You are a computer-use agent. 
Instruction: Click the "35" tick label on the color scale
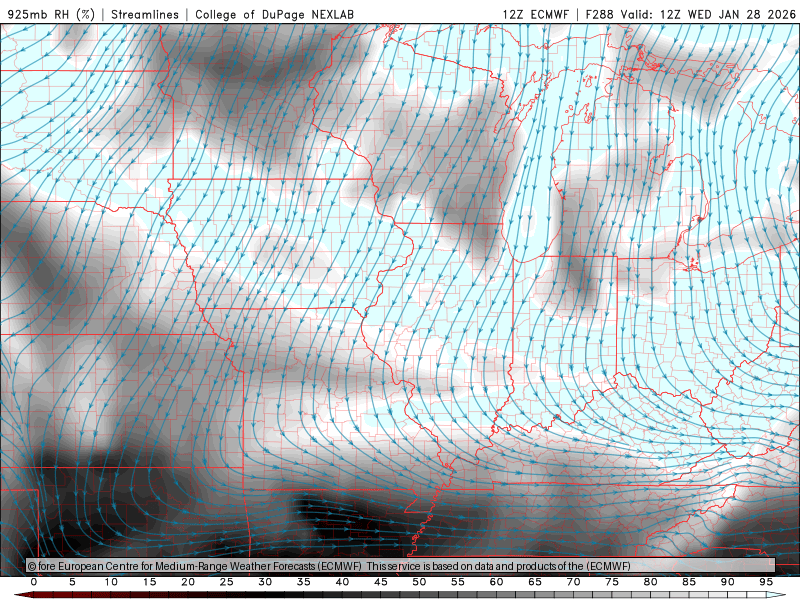coord(304,582)
